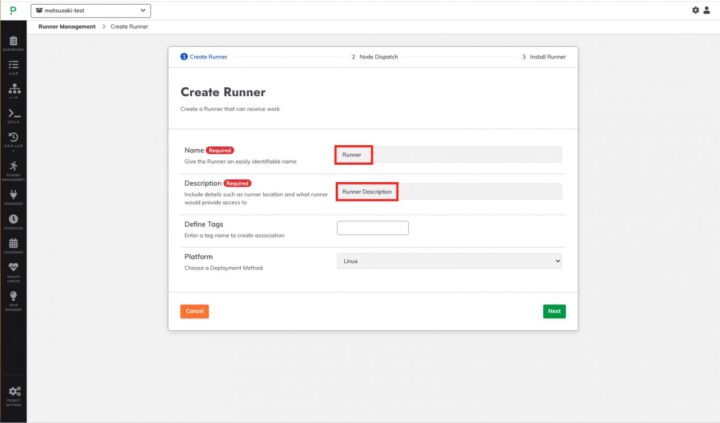This screenshot has height=423, width=720.
Task: Open the Platform dropdown showing Linux
Action: click(449, 260)
